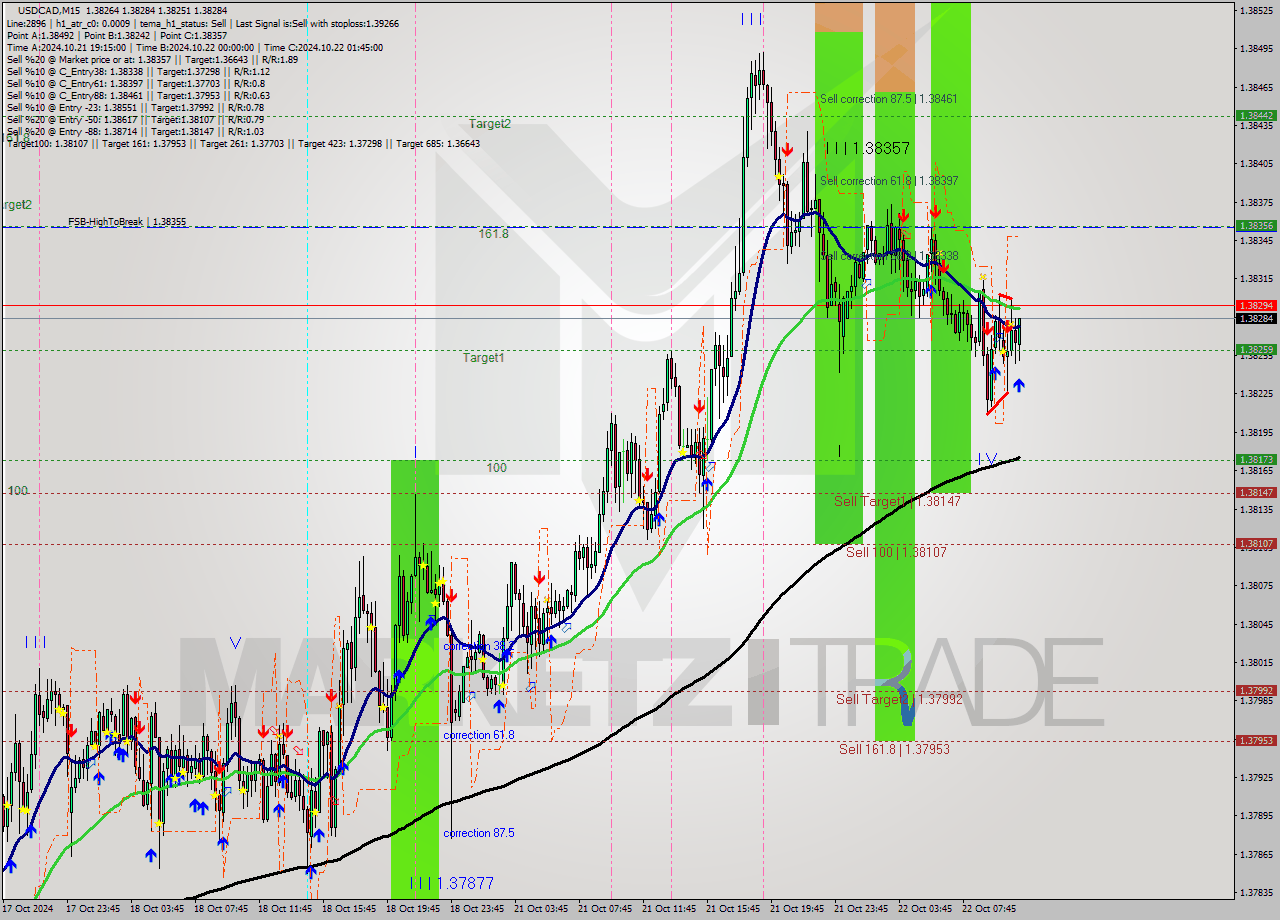Click red price tag 1.38294 on axis
Viewport: 1280px width, 920px height.
tap(1256, 305)
